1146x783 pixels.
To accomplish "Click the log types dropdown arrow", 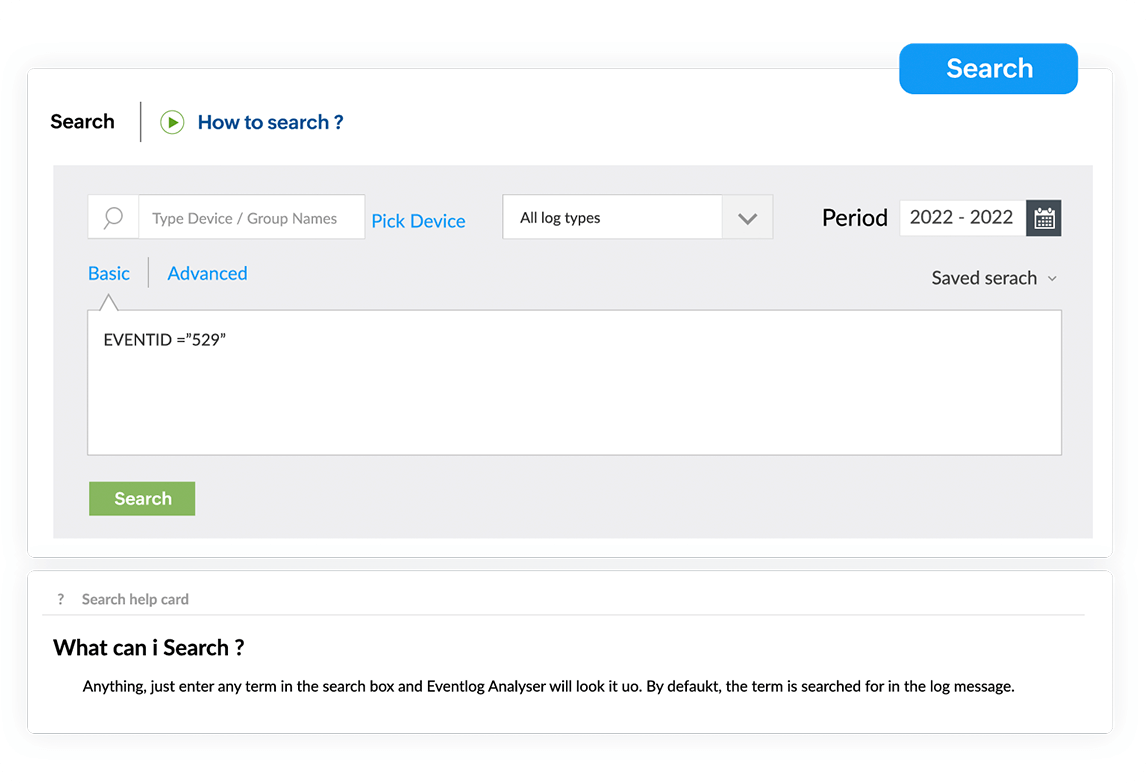I will [747, 218].
